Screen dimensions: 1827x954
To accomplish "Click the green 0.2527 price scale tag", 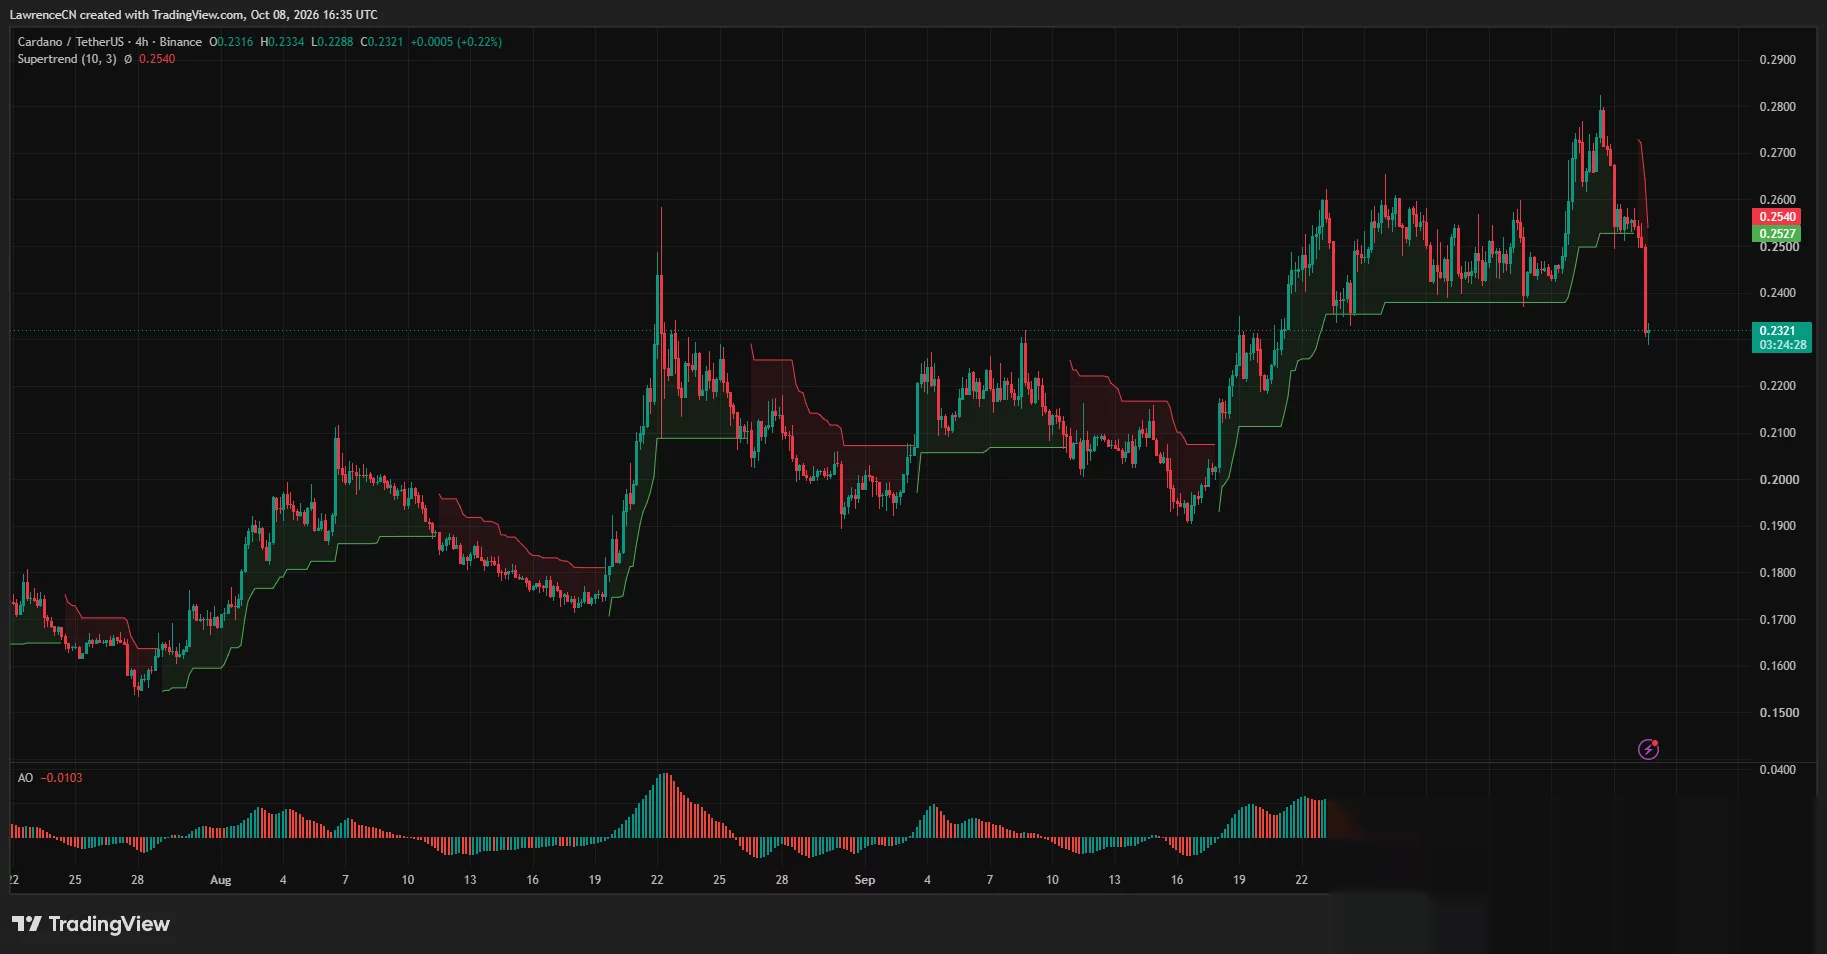I will click(x=1777, y=234).
